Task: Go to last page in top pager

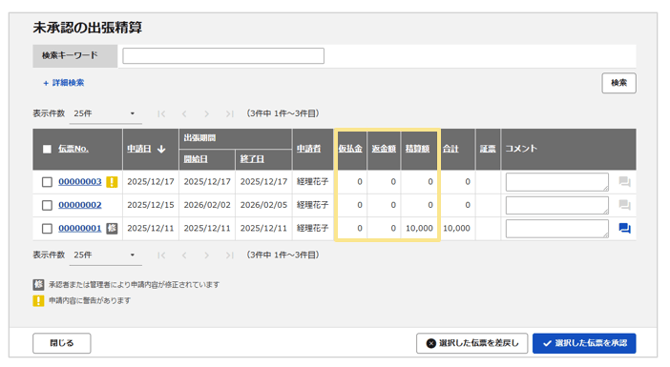Action: pos(229,114)
